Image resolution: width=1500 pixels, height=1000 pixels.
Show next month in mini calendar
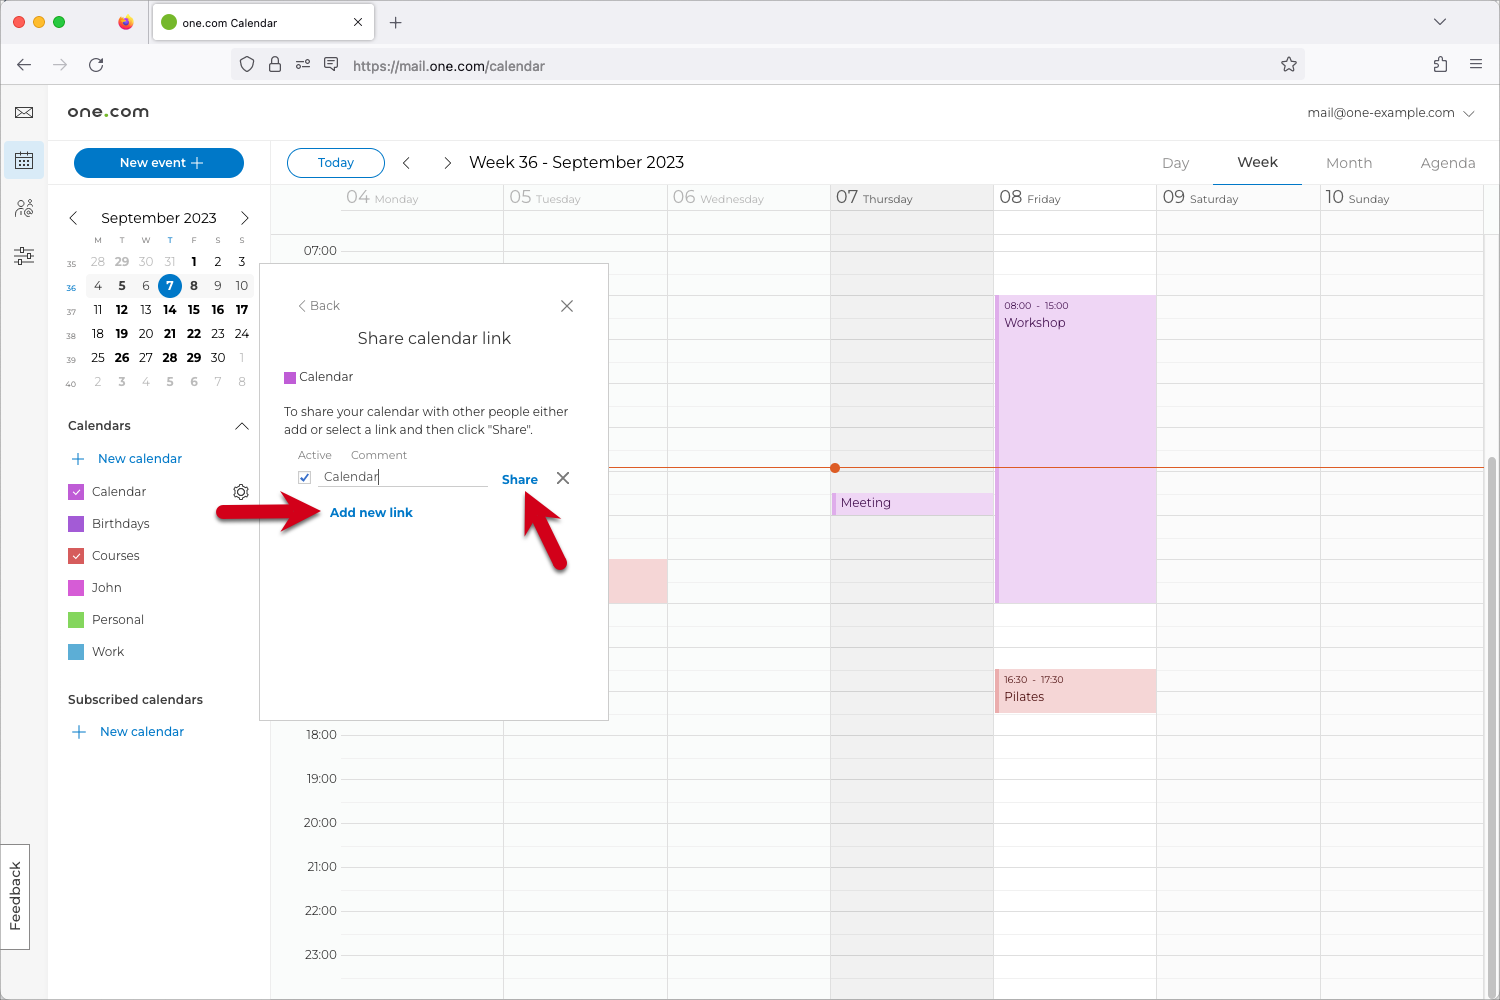pos(244,218)
